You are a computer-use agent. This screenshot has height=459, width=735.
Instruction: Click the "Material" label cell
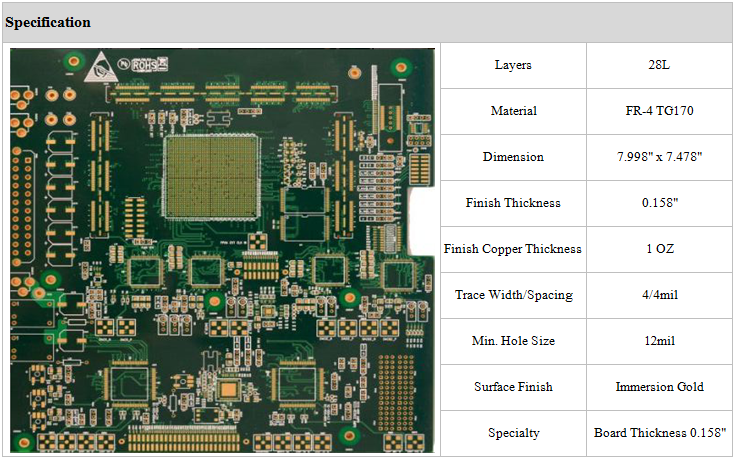coord(513,111)
